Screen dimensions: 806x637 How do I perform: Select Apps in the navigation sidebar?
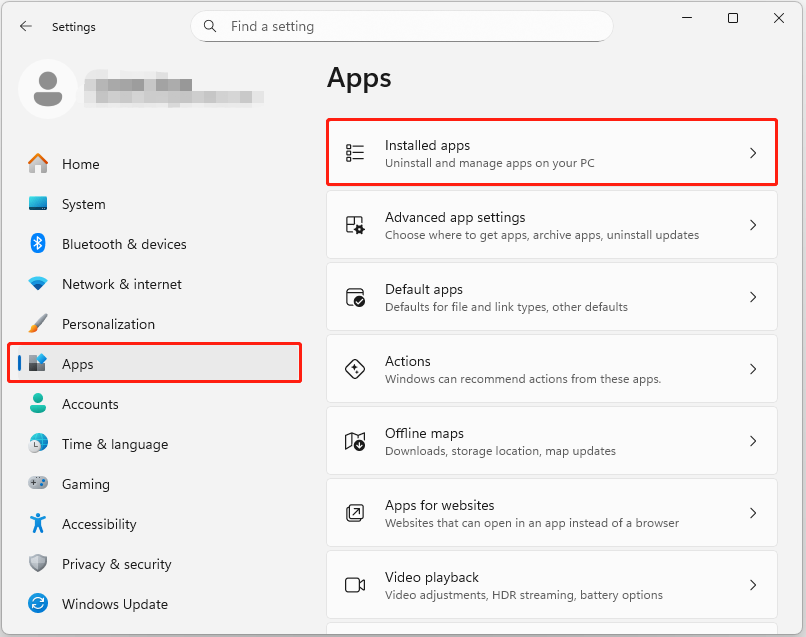tap(78, 364)
